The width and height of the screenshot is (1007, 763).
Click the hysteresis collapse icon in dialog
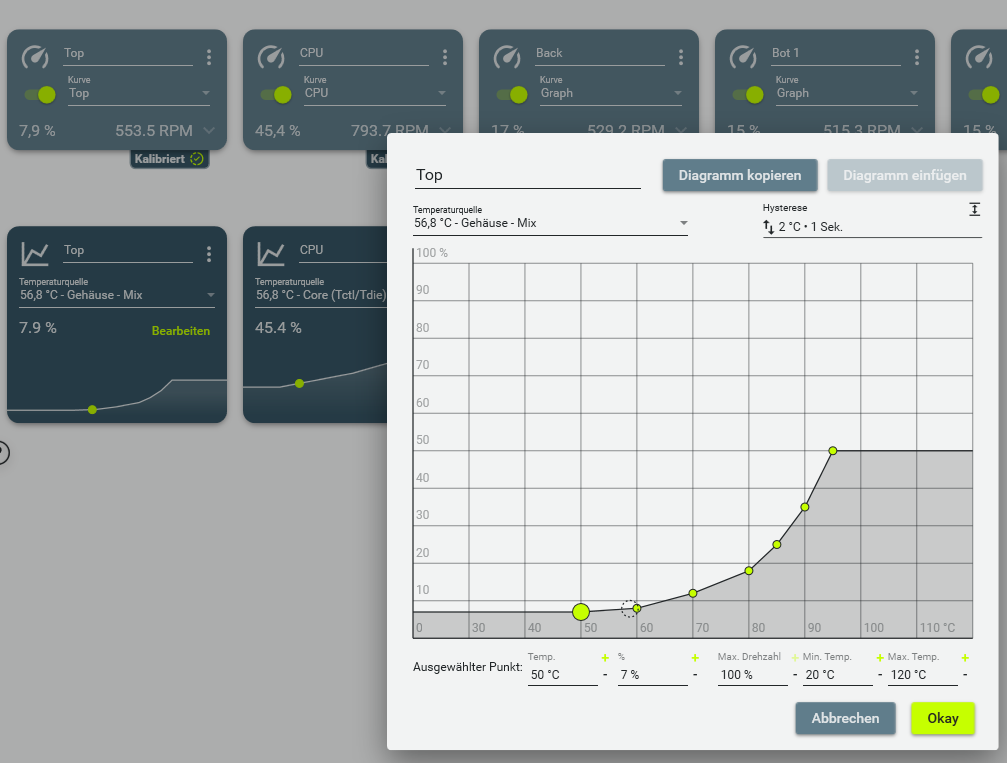coord(974,209)
